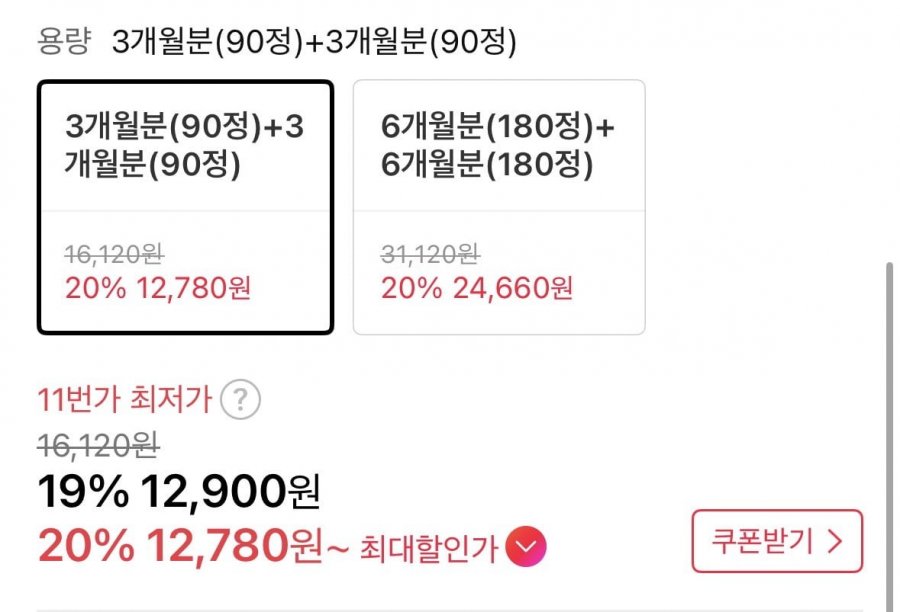Click the red 11번가 최저가 label
The height and width of the screenshot is (612, 900).
tap(125, 401)
